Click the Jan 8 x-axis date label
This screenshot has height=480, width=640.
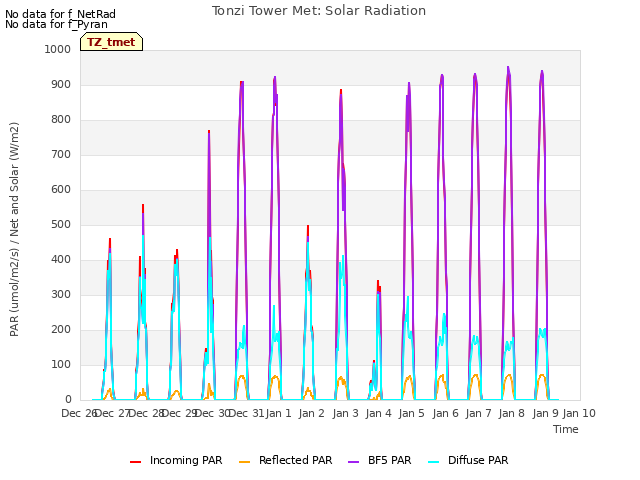point(511,413)
